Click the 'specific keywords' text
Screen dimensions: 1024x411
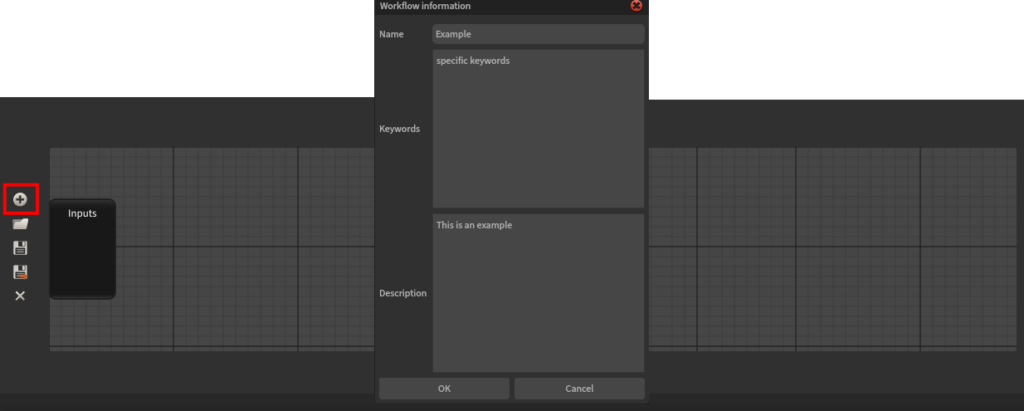tap(473, 61)
